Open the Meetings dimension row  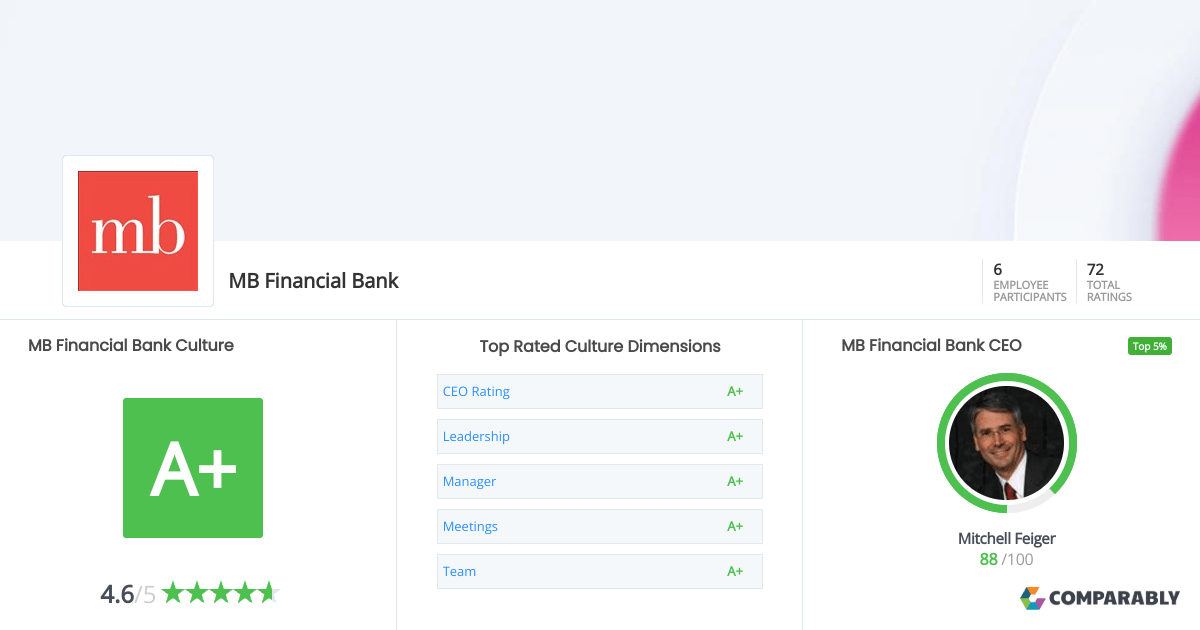[600, 526]
